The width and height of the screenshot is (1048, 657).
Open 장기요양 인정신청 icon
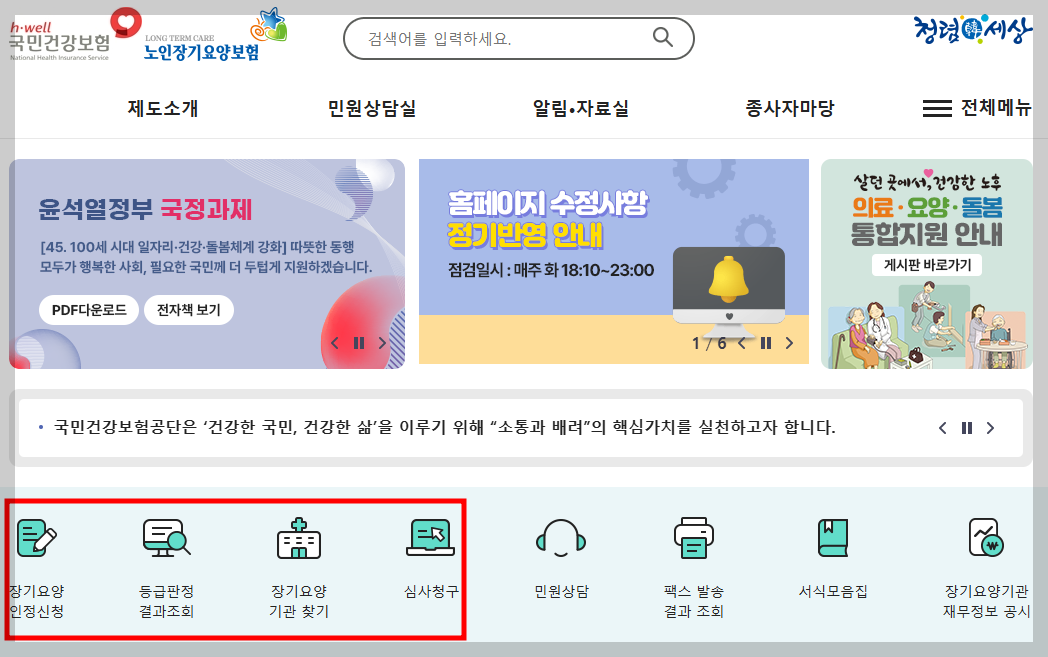(37, 538)
